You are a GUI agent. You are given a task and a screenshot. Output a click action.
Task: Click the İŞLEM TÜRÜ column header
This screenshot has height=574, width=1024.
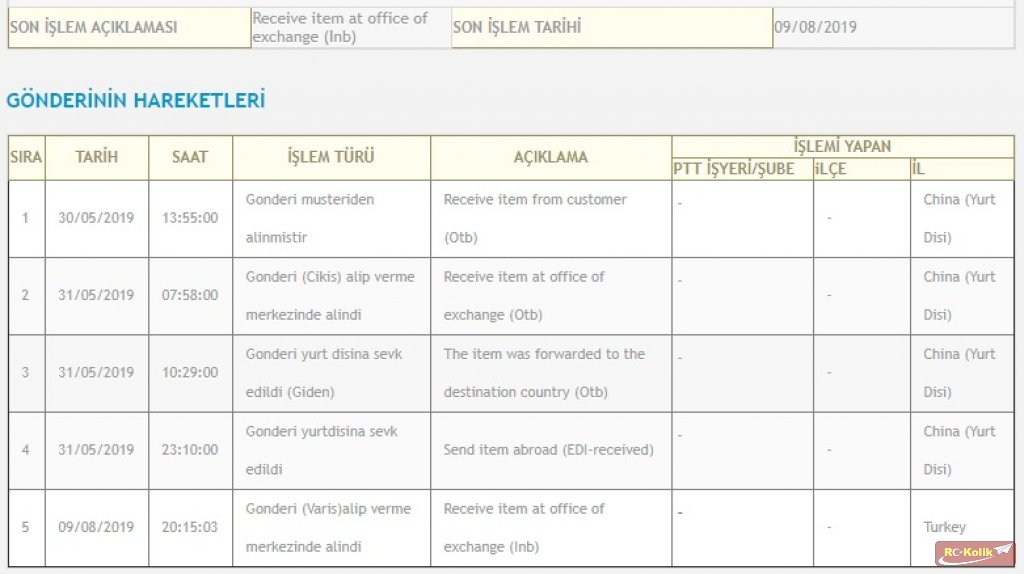(x=331, y=157)
